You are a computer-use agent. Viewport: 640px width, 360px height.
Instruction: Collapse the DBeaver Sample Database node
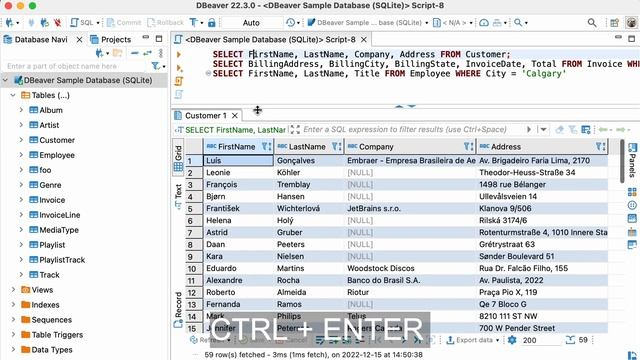pyautogui.click(x=5, y=80)
